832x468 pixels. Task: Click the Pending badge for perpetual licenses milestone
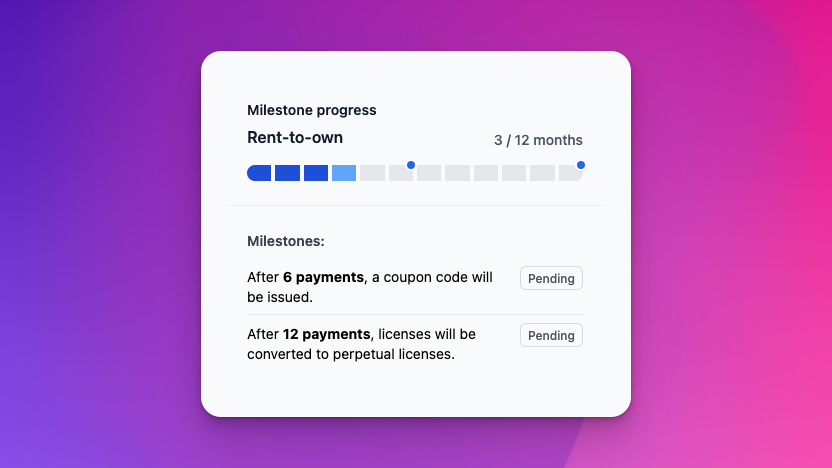(x=551, y=335)
